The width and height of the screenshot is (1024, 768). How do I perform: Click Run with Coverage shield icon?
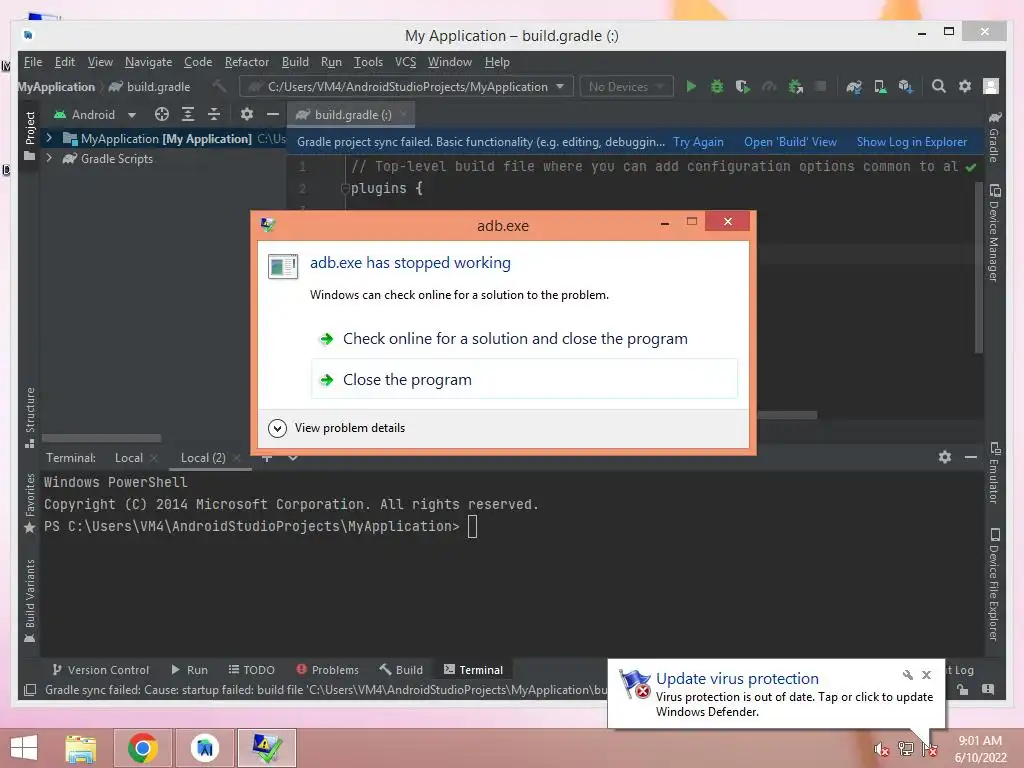point(743,86)
